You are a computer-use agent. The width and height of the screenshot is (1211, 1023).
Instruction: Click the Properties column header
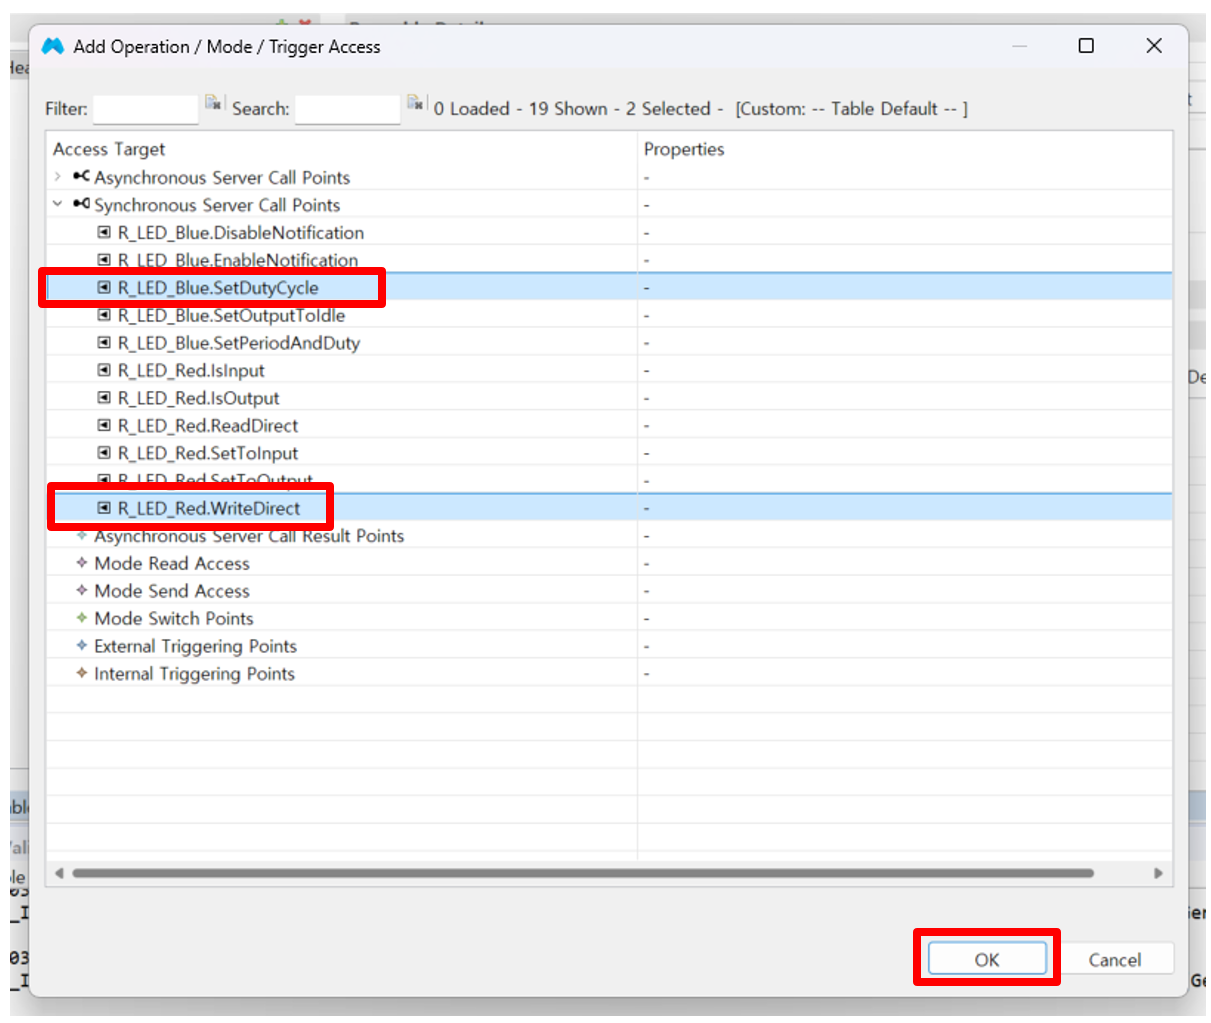click(684, 149)
